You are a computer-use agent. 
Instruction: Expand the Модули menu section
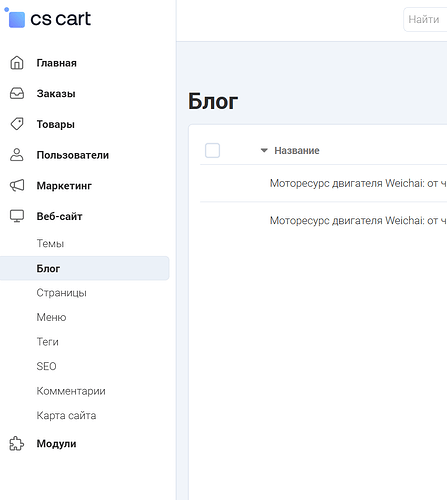point(56,444)
